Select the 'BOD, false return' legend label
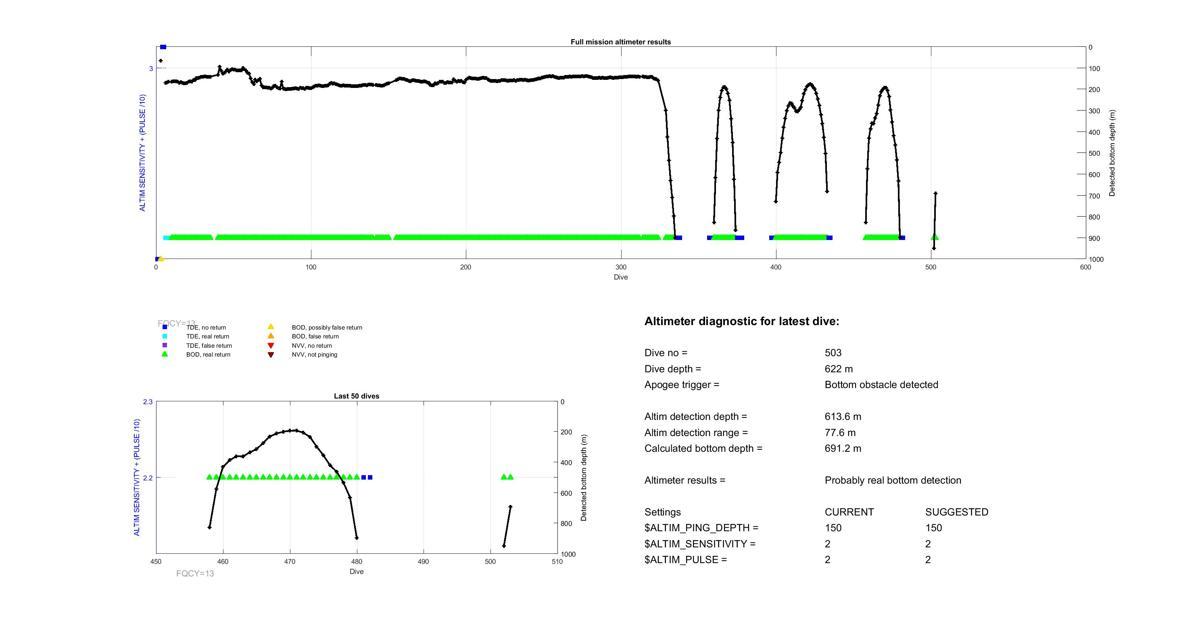Viewport: 1200px width, 622px height. [315, 336]
